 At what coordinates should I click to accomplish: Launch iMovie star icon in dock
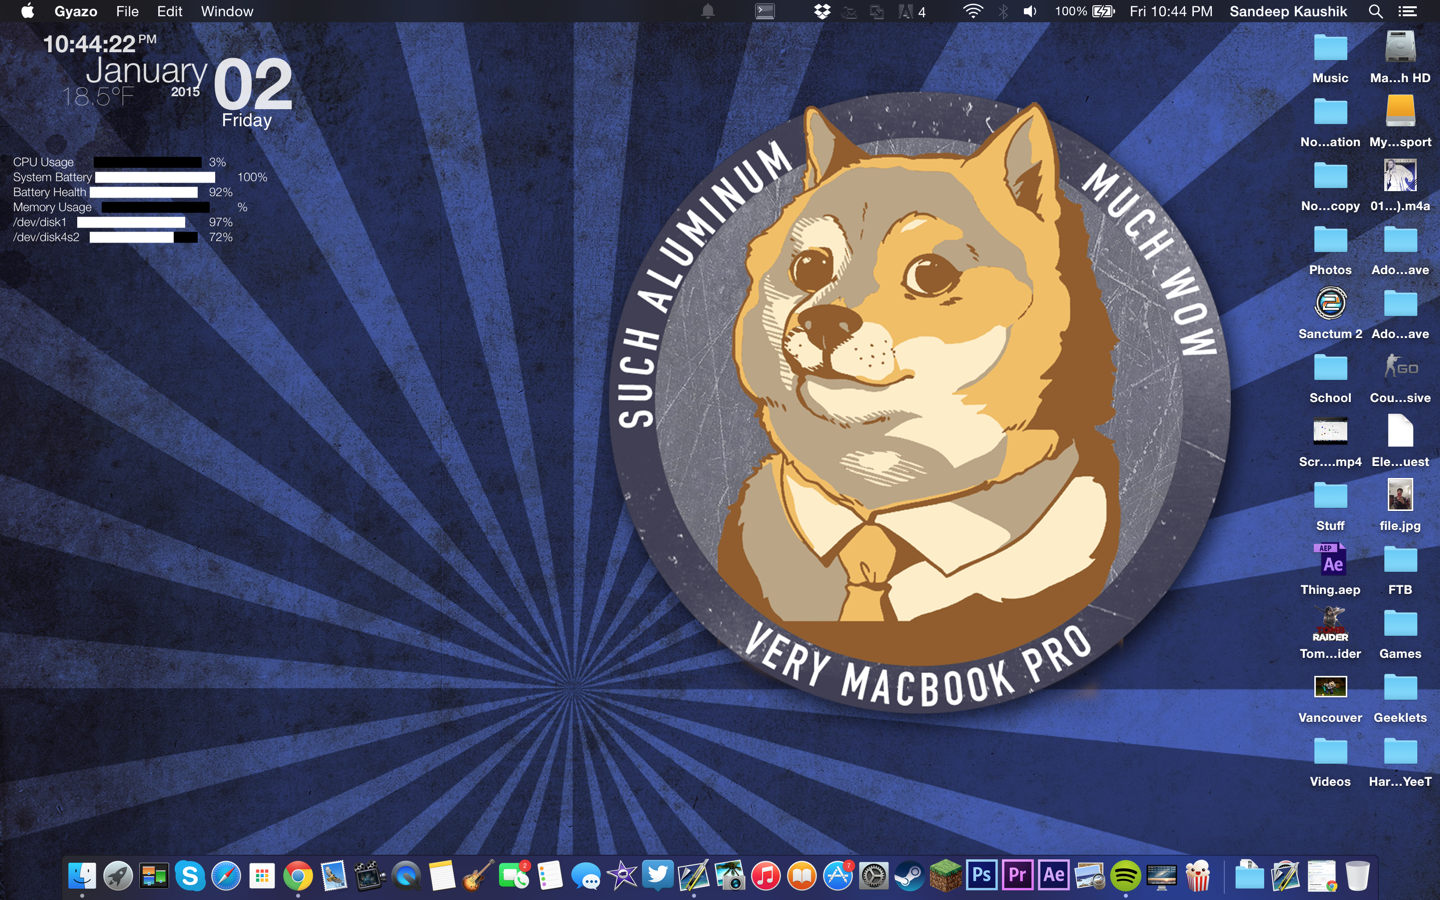coord(622,876)
